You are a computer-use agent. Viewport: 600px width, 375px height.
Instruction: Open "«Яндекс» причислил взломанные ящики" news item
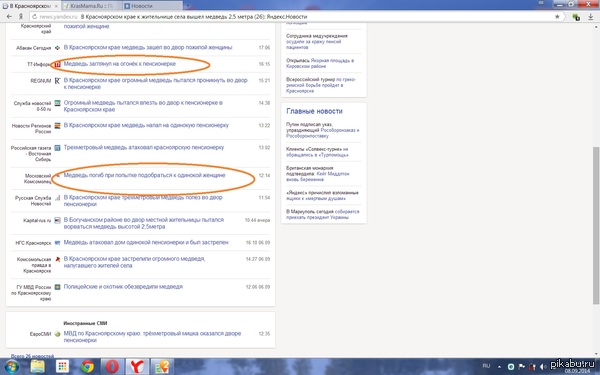[x=322, y=196]
